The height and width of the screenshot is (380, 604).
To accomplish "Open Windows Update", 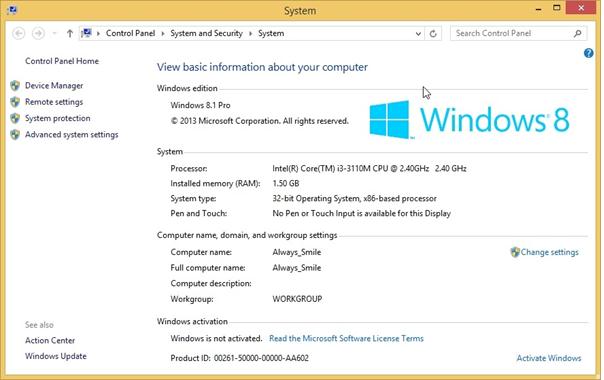I will pyautogui.click(x=55, y=356).
